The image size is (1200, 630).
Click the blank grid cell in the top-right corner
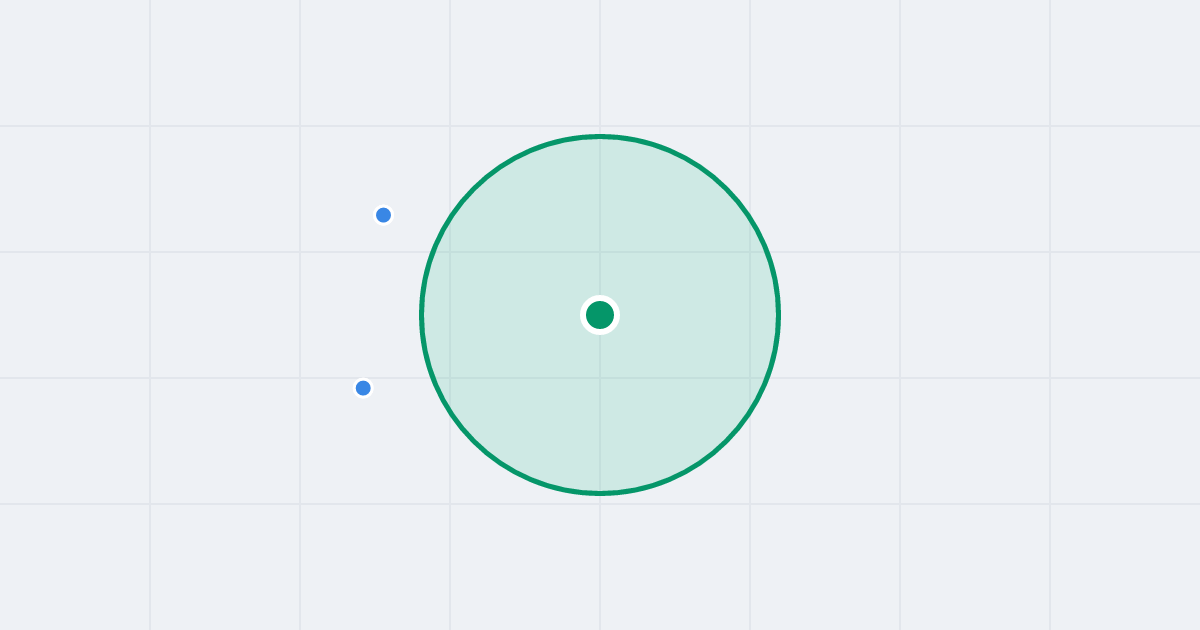coord(1125,63)
